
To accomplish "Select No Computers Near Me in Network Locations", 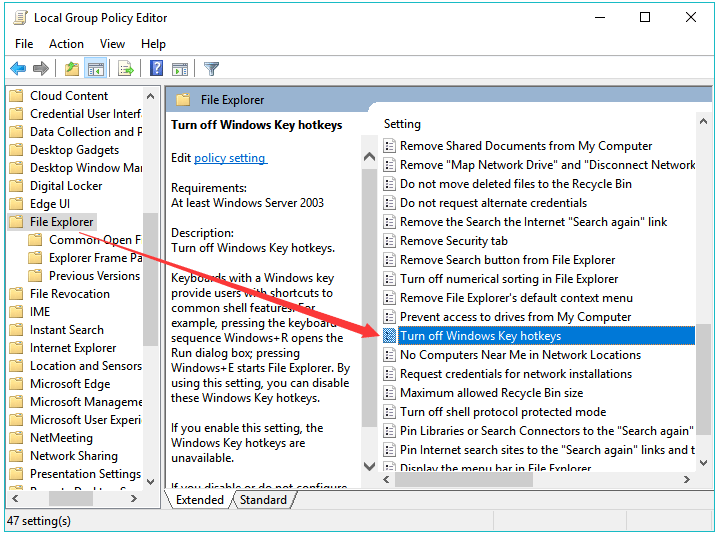I will pos(520,355).
